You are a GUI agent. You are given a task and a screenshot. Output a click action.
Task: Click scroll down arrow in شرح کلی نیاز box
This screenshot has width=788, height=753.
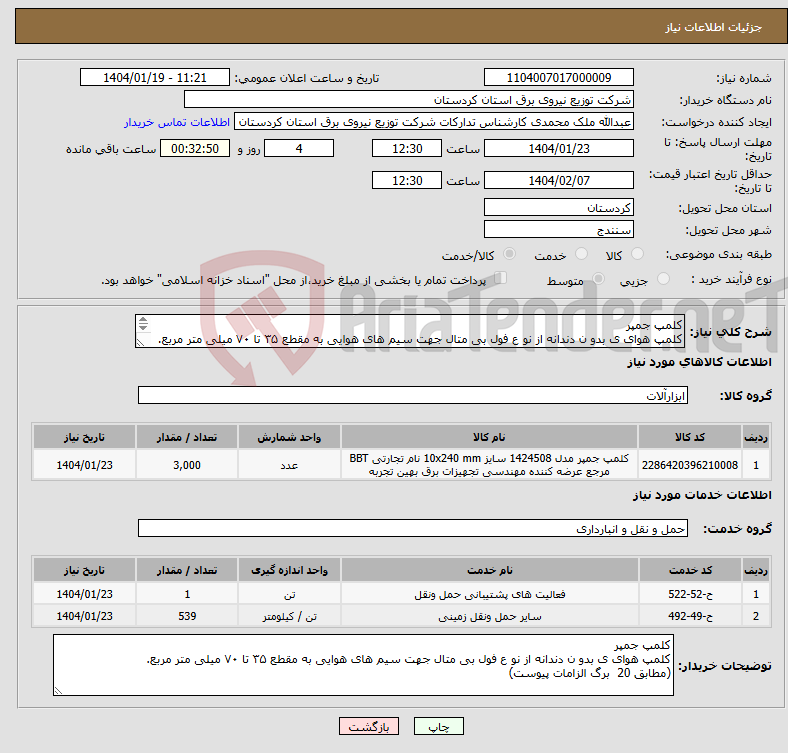143,327
